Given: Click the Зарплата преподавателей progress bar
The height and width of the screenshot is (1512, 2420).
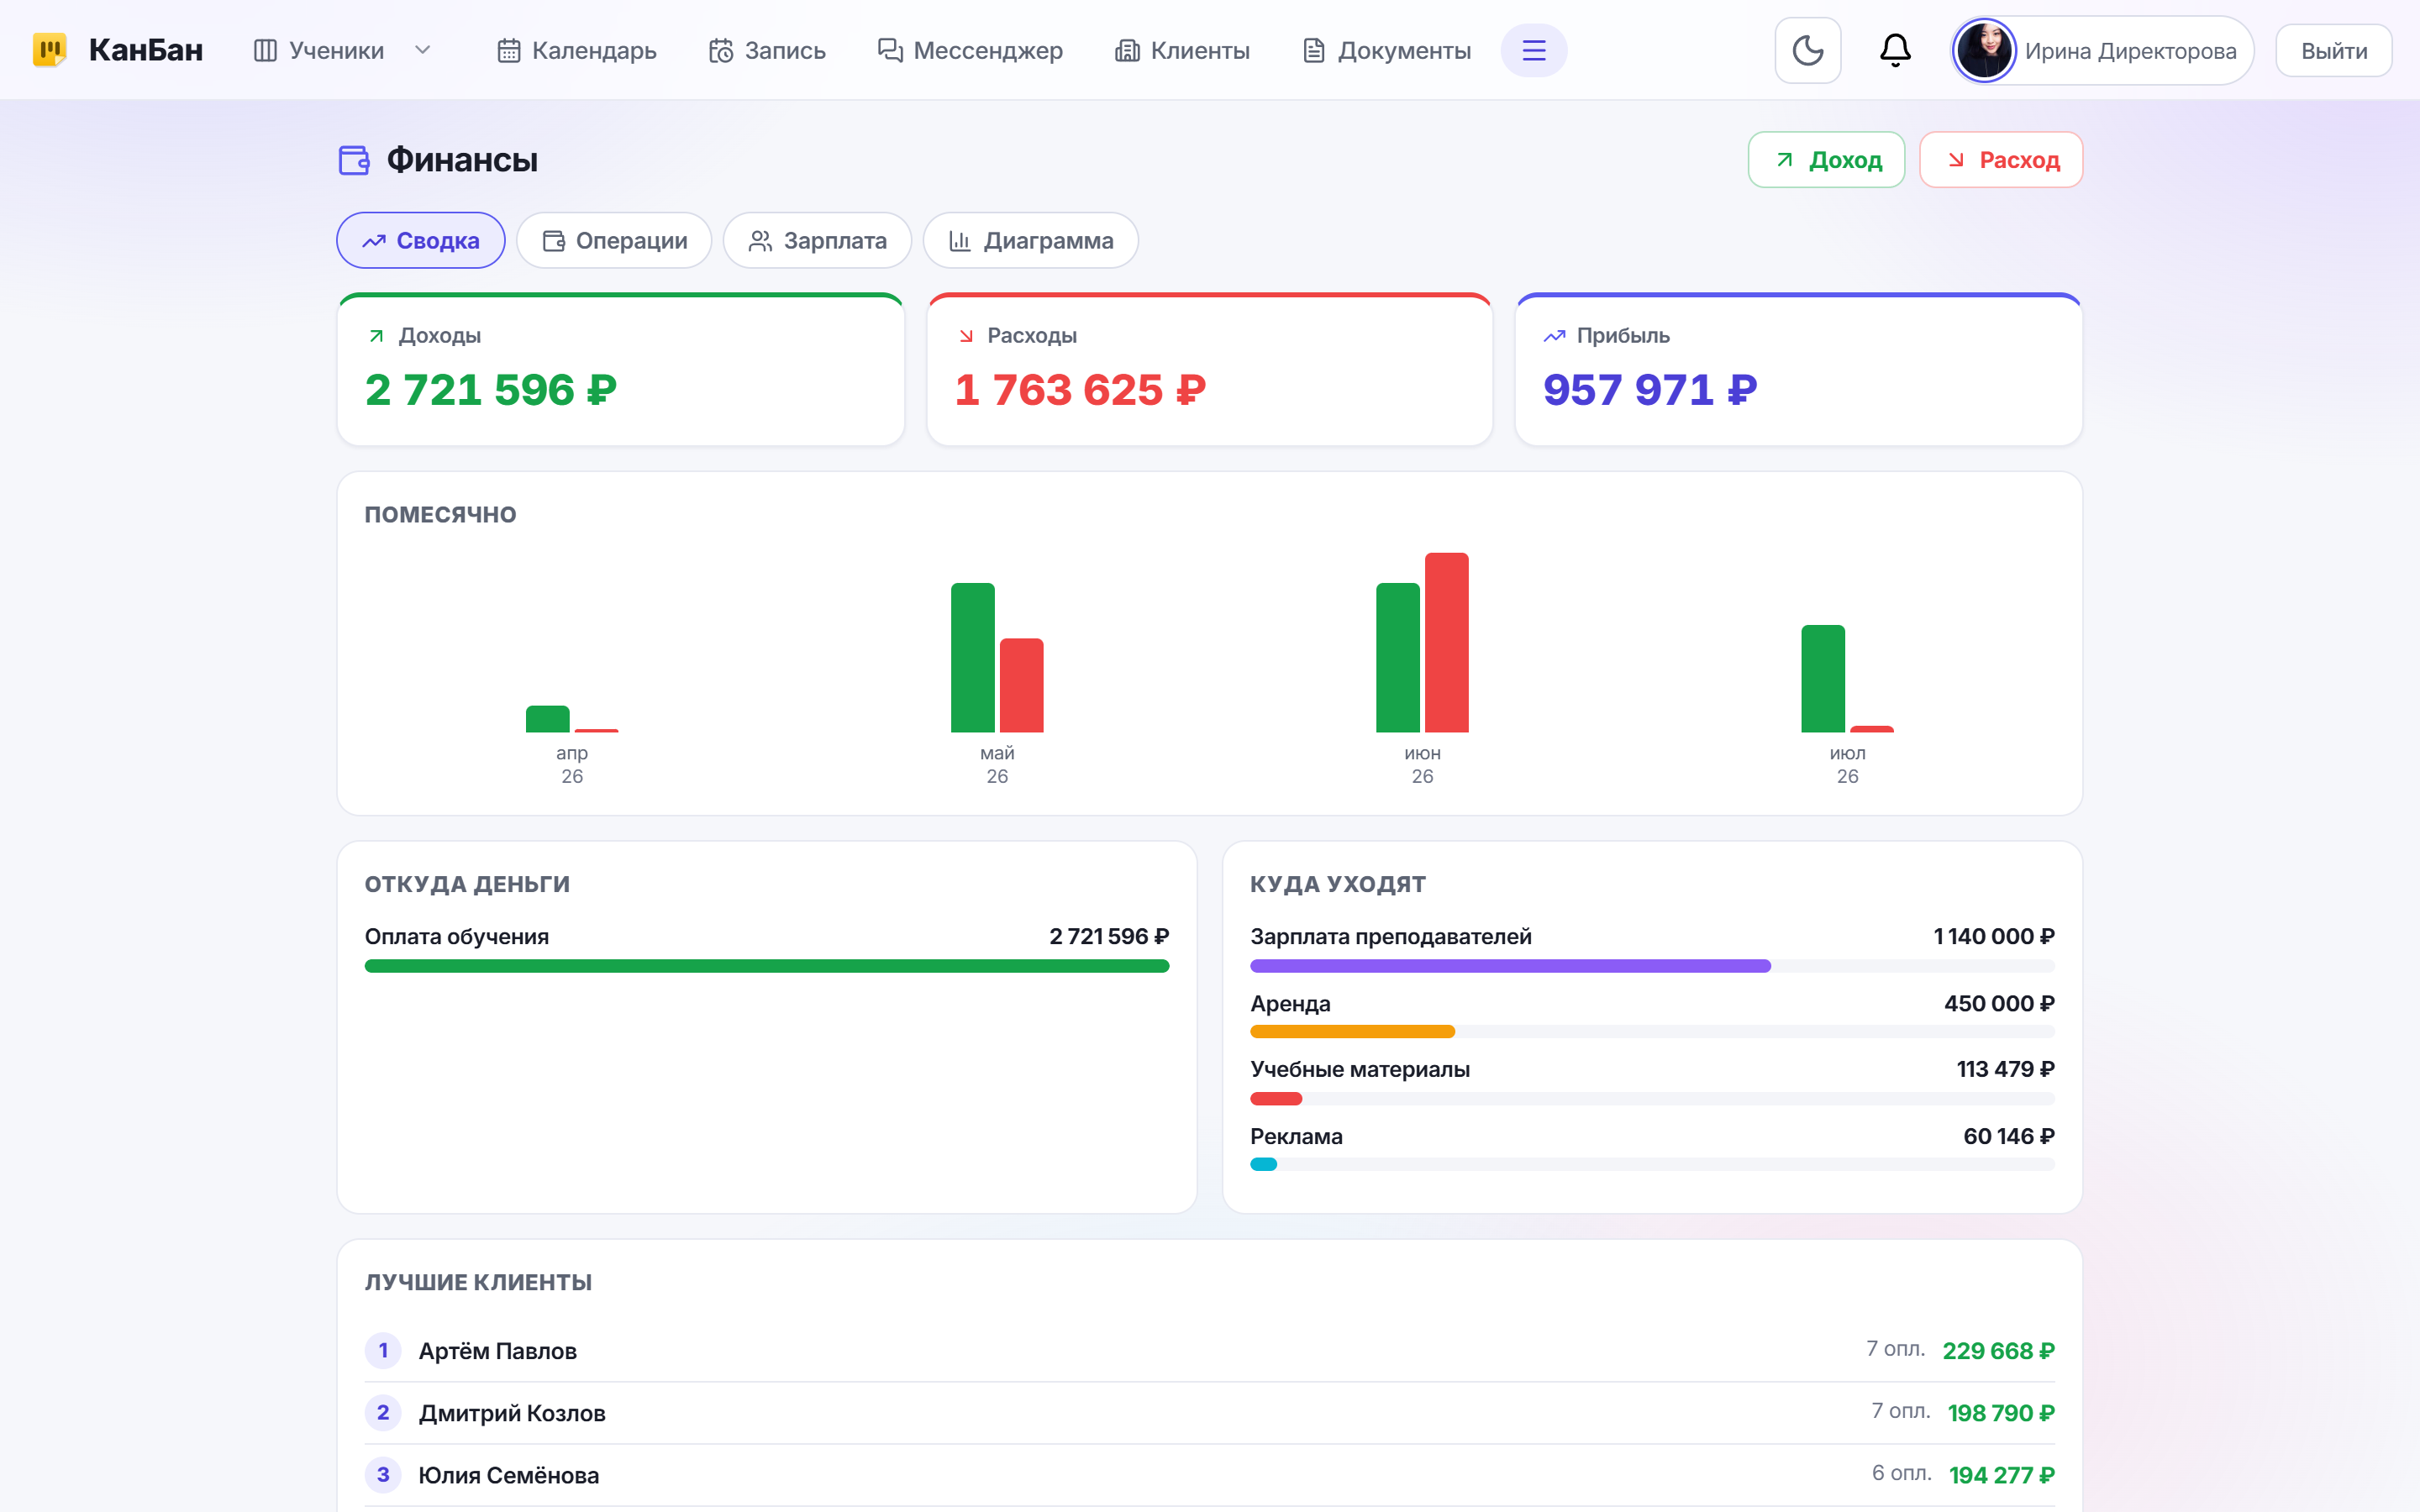Looking at the screenshot, I should point(1652,966).
